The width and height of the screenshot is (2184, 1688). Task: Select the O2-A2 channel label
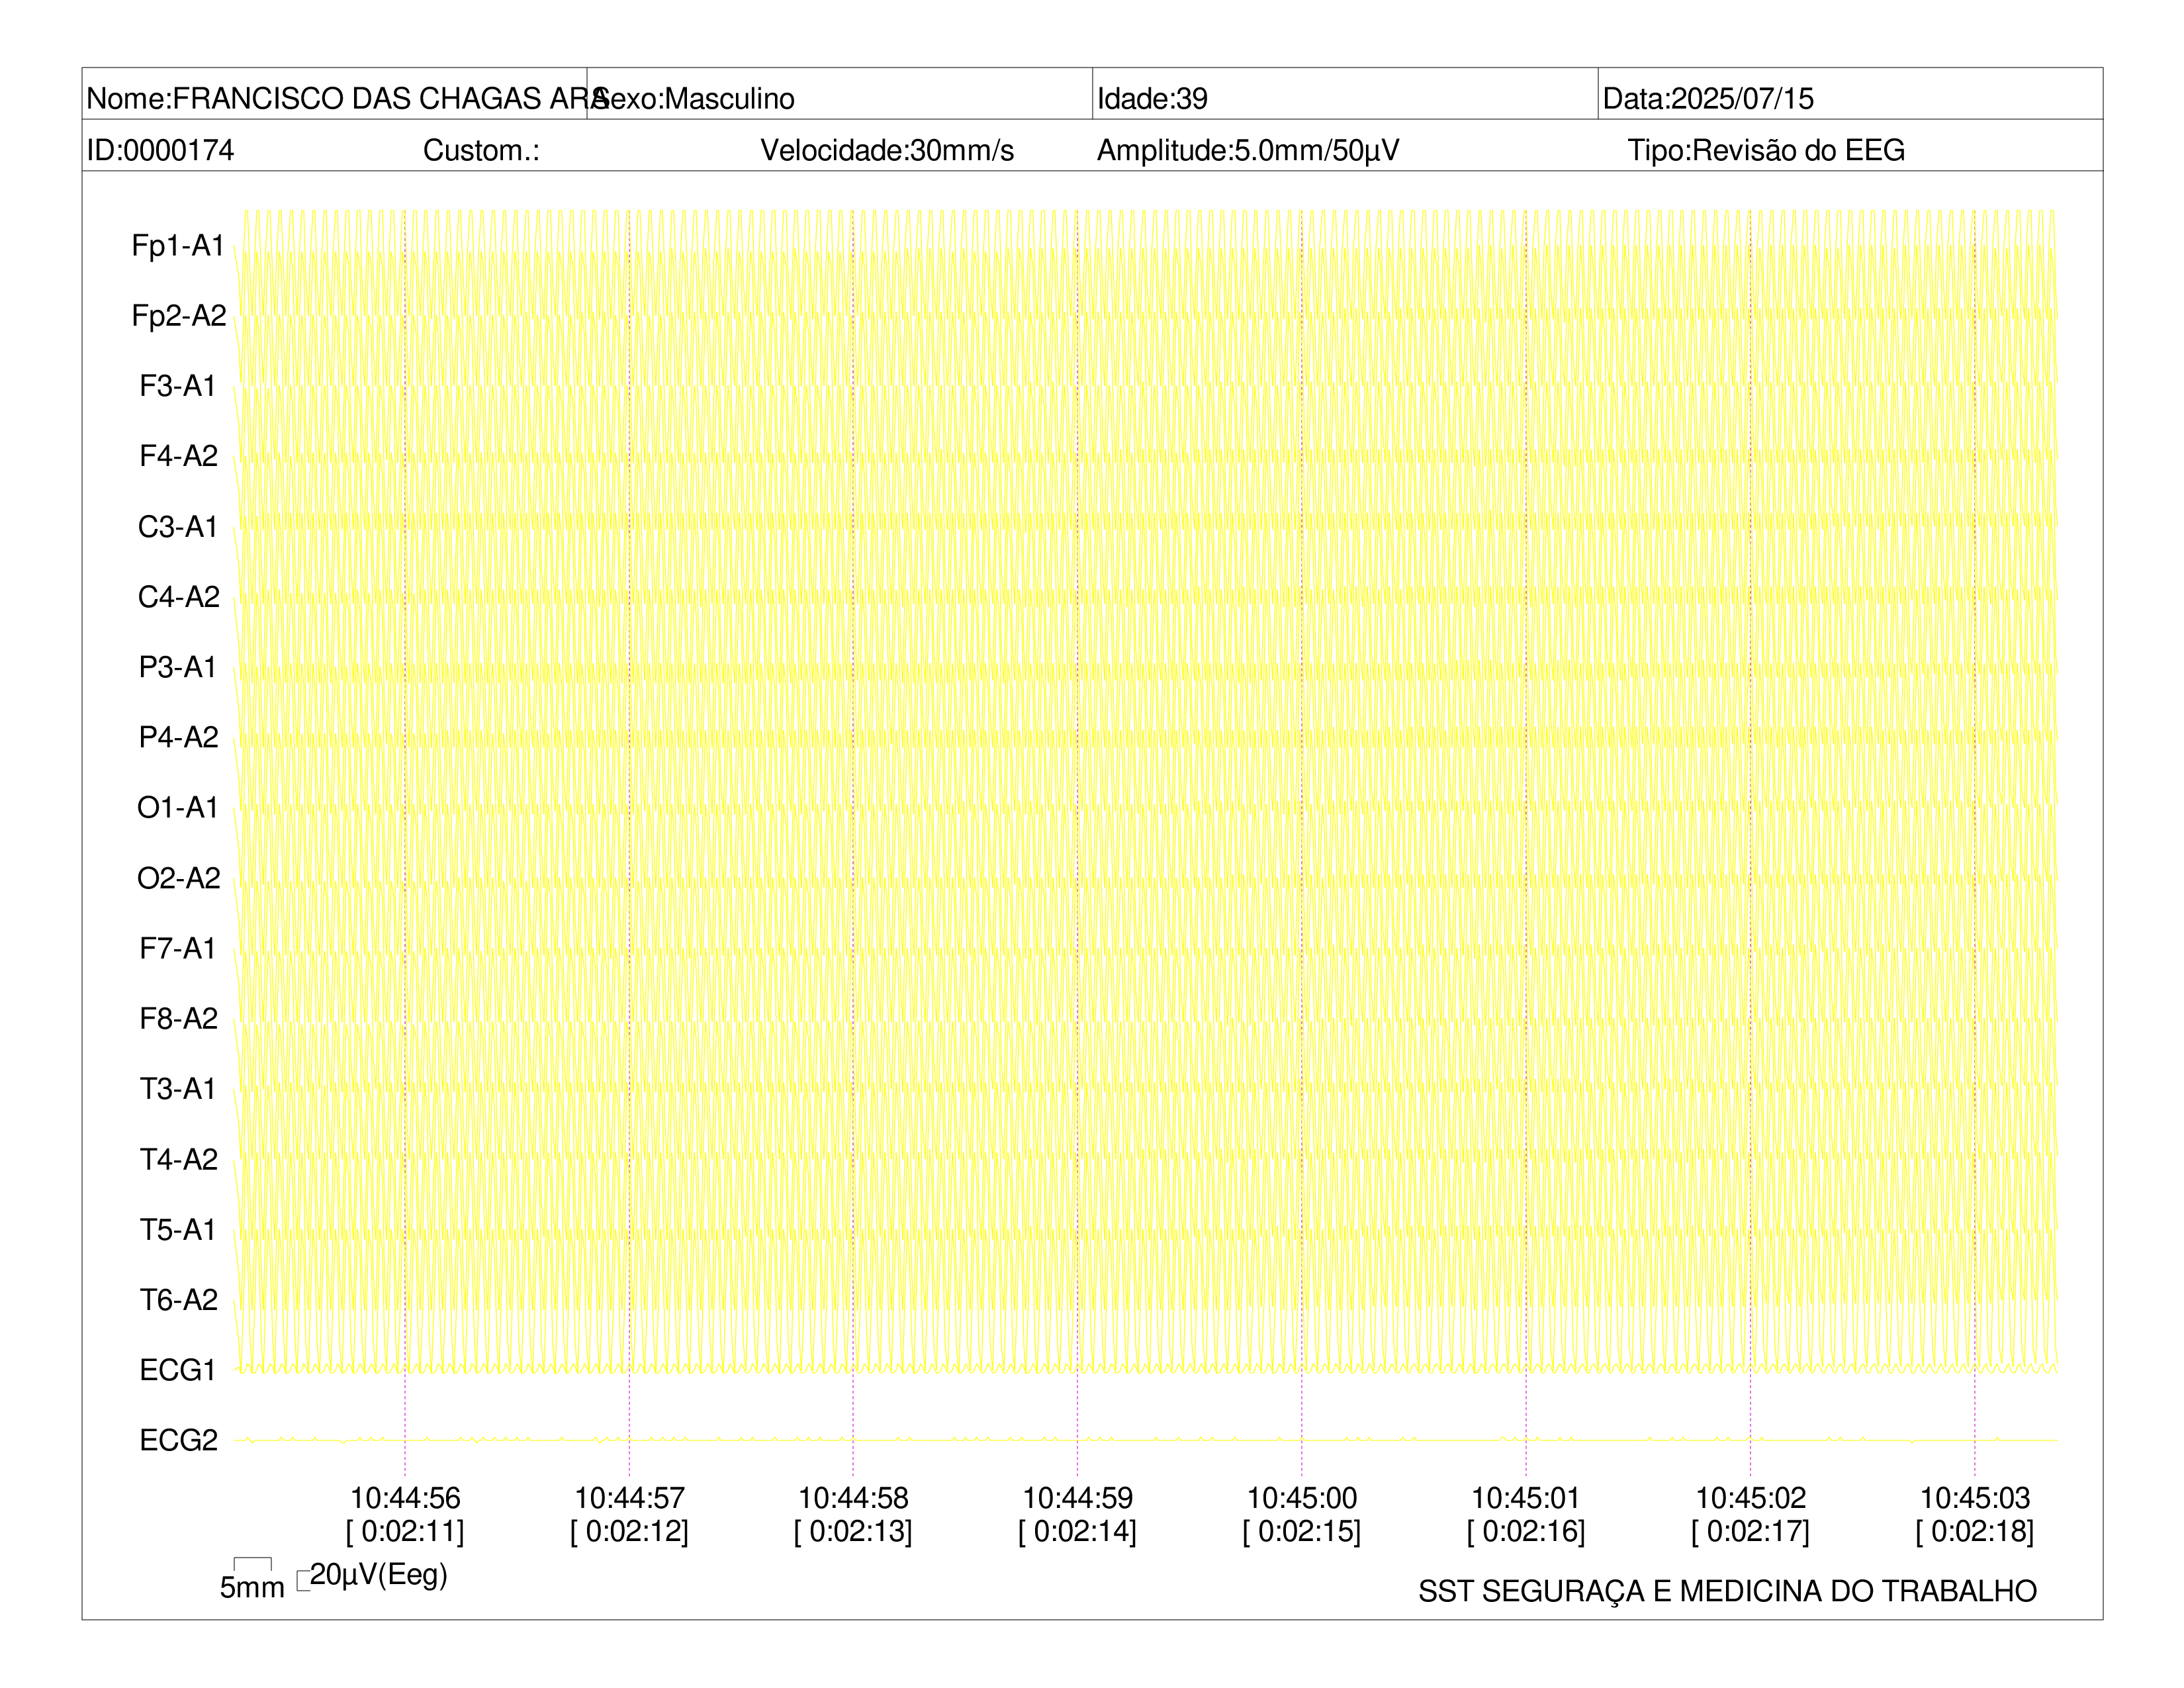(179, 878)
